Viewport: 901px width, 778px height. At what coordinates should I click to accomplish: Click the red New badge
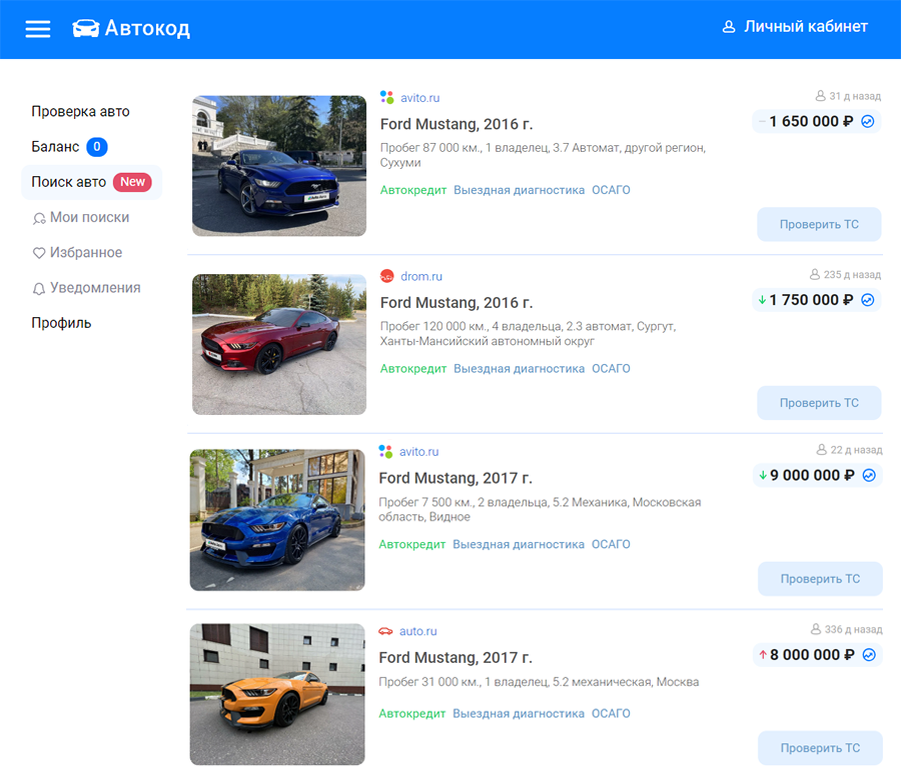point(132,182)
